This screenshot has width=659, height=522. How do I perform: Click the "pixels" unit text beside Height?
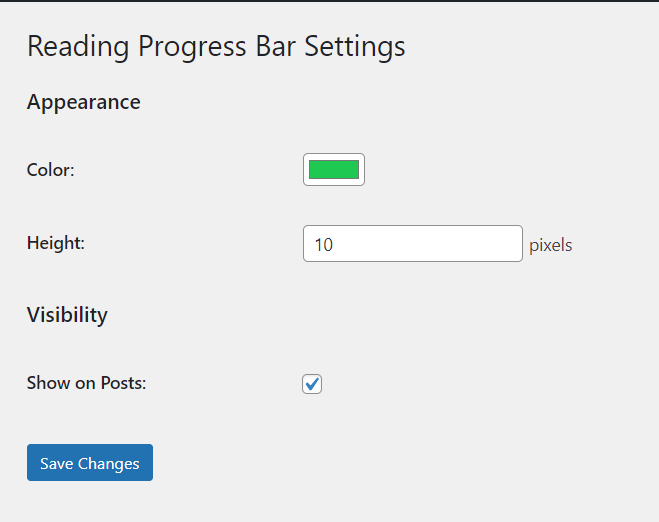click(x=551, y=245)
